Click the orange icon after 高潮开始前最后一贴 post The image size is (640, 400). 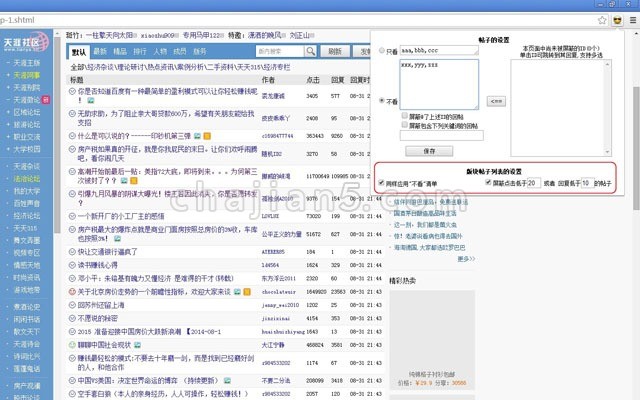click(x=133, y=180)
